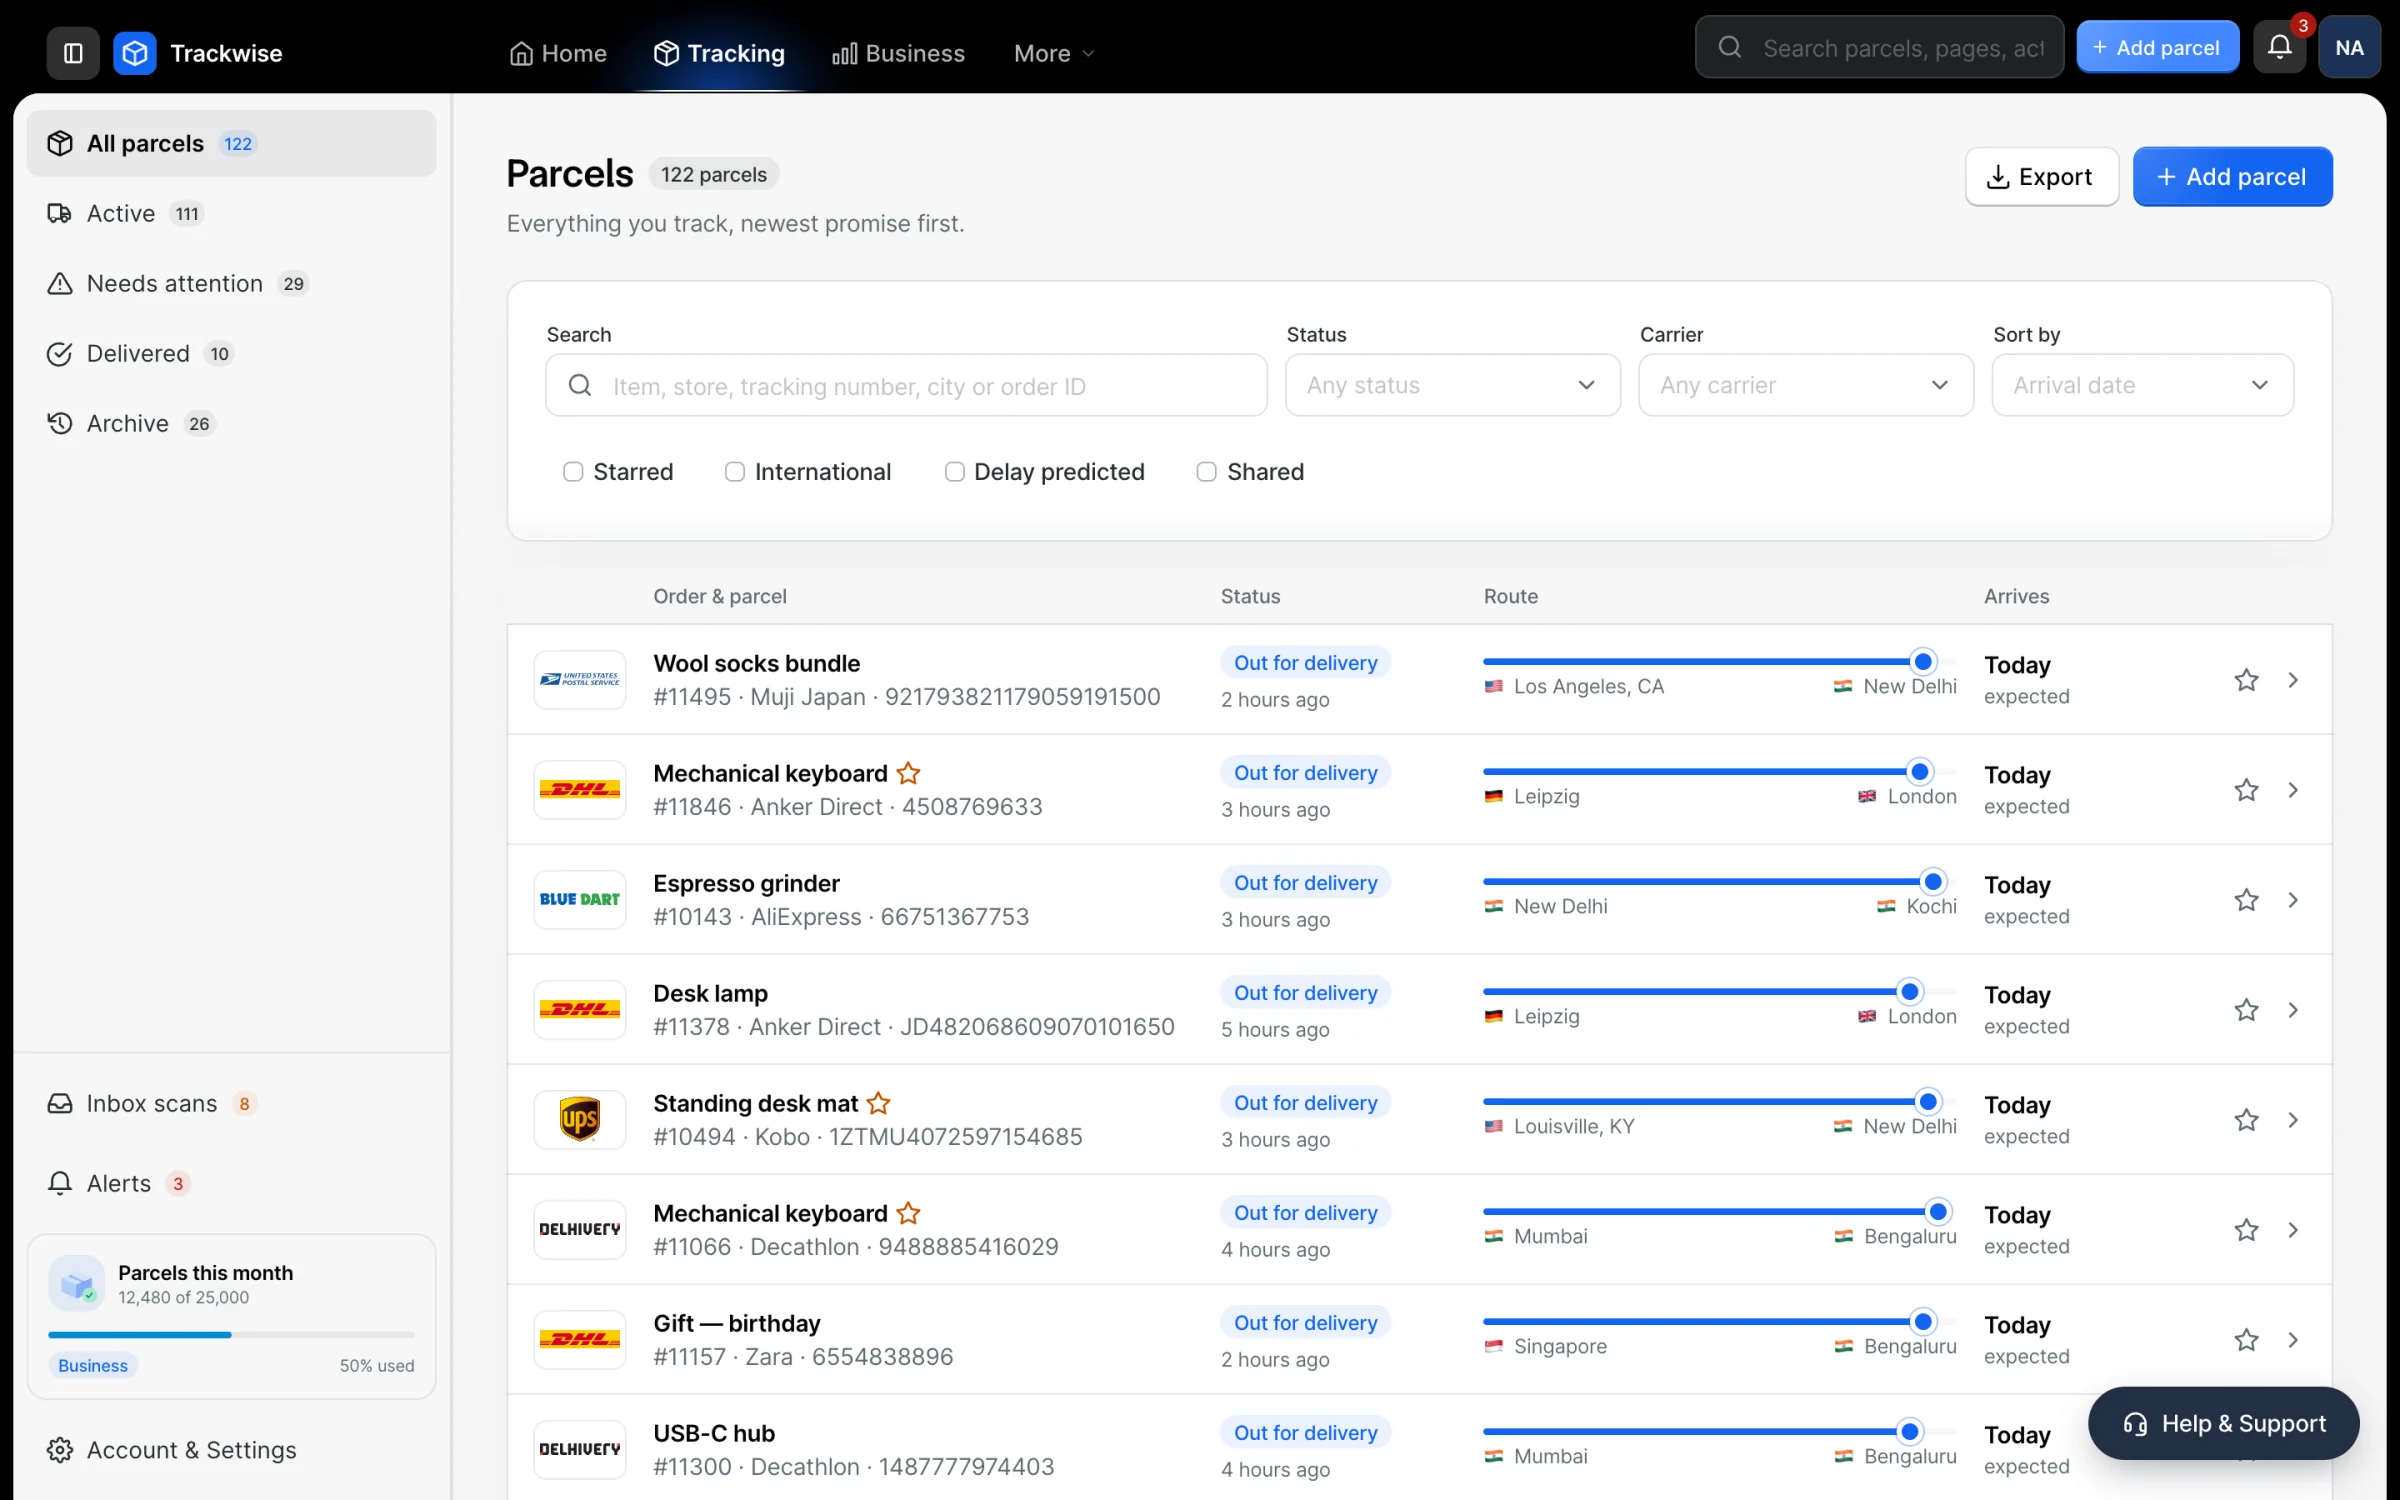The width and height of the screenshot is (2400, 1500).
Task: Expand the More menu in top navigation
Action: pos(1053,53)
